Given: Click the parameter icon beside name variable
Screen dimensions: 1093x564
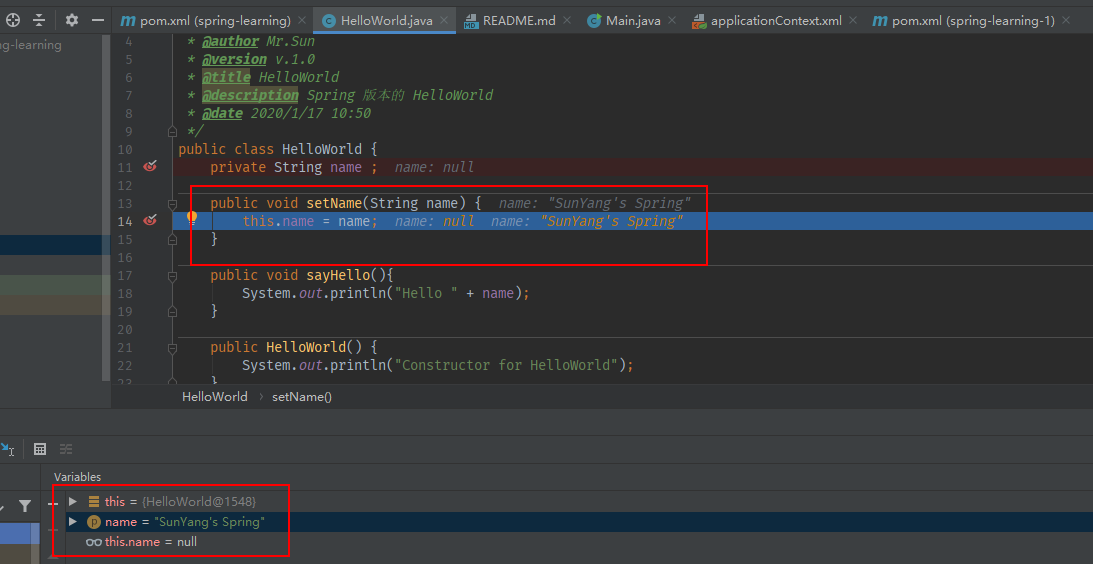Looking at the screenshot, I should pyautogui.click(x=93, y=521).
